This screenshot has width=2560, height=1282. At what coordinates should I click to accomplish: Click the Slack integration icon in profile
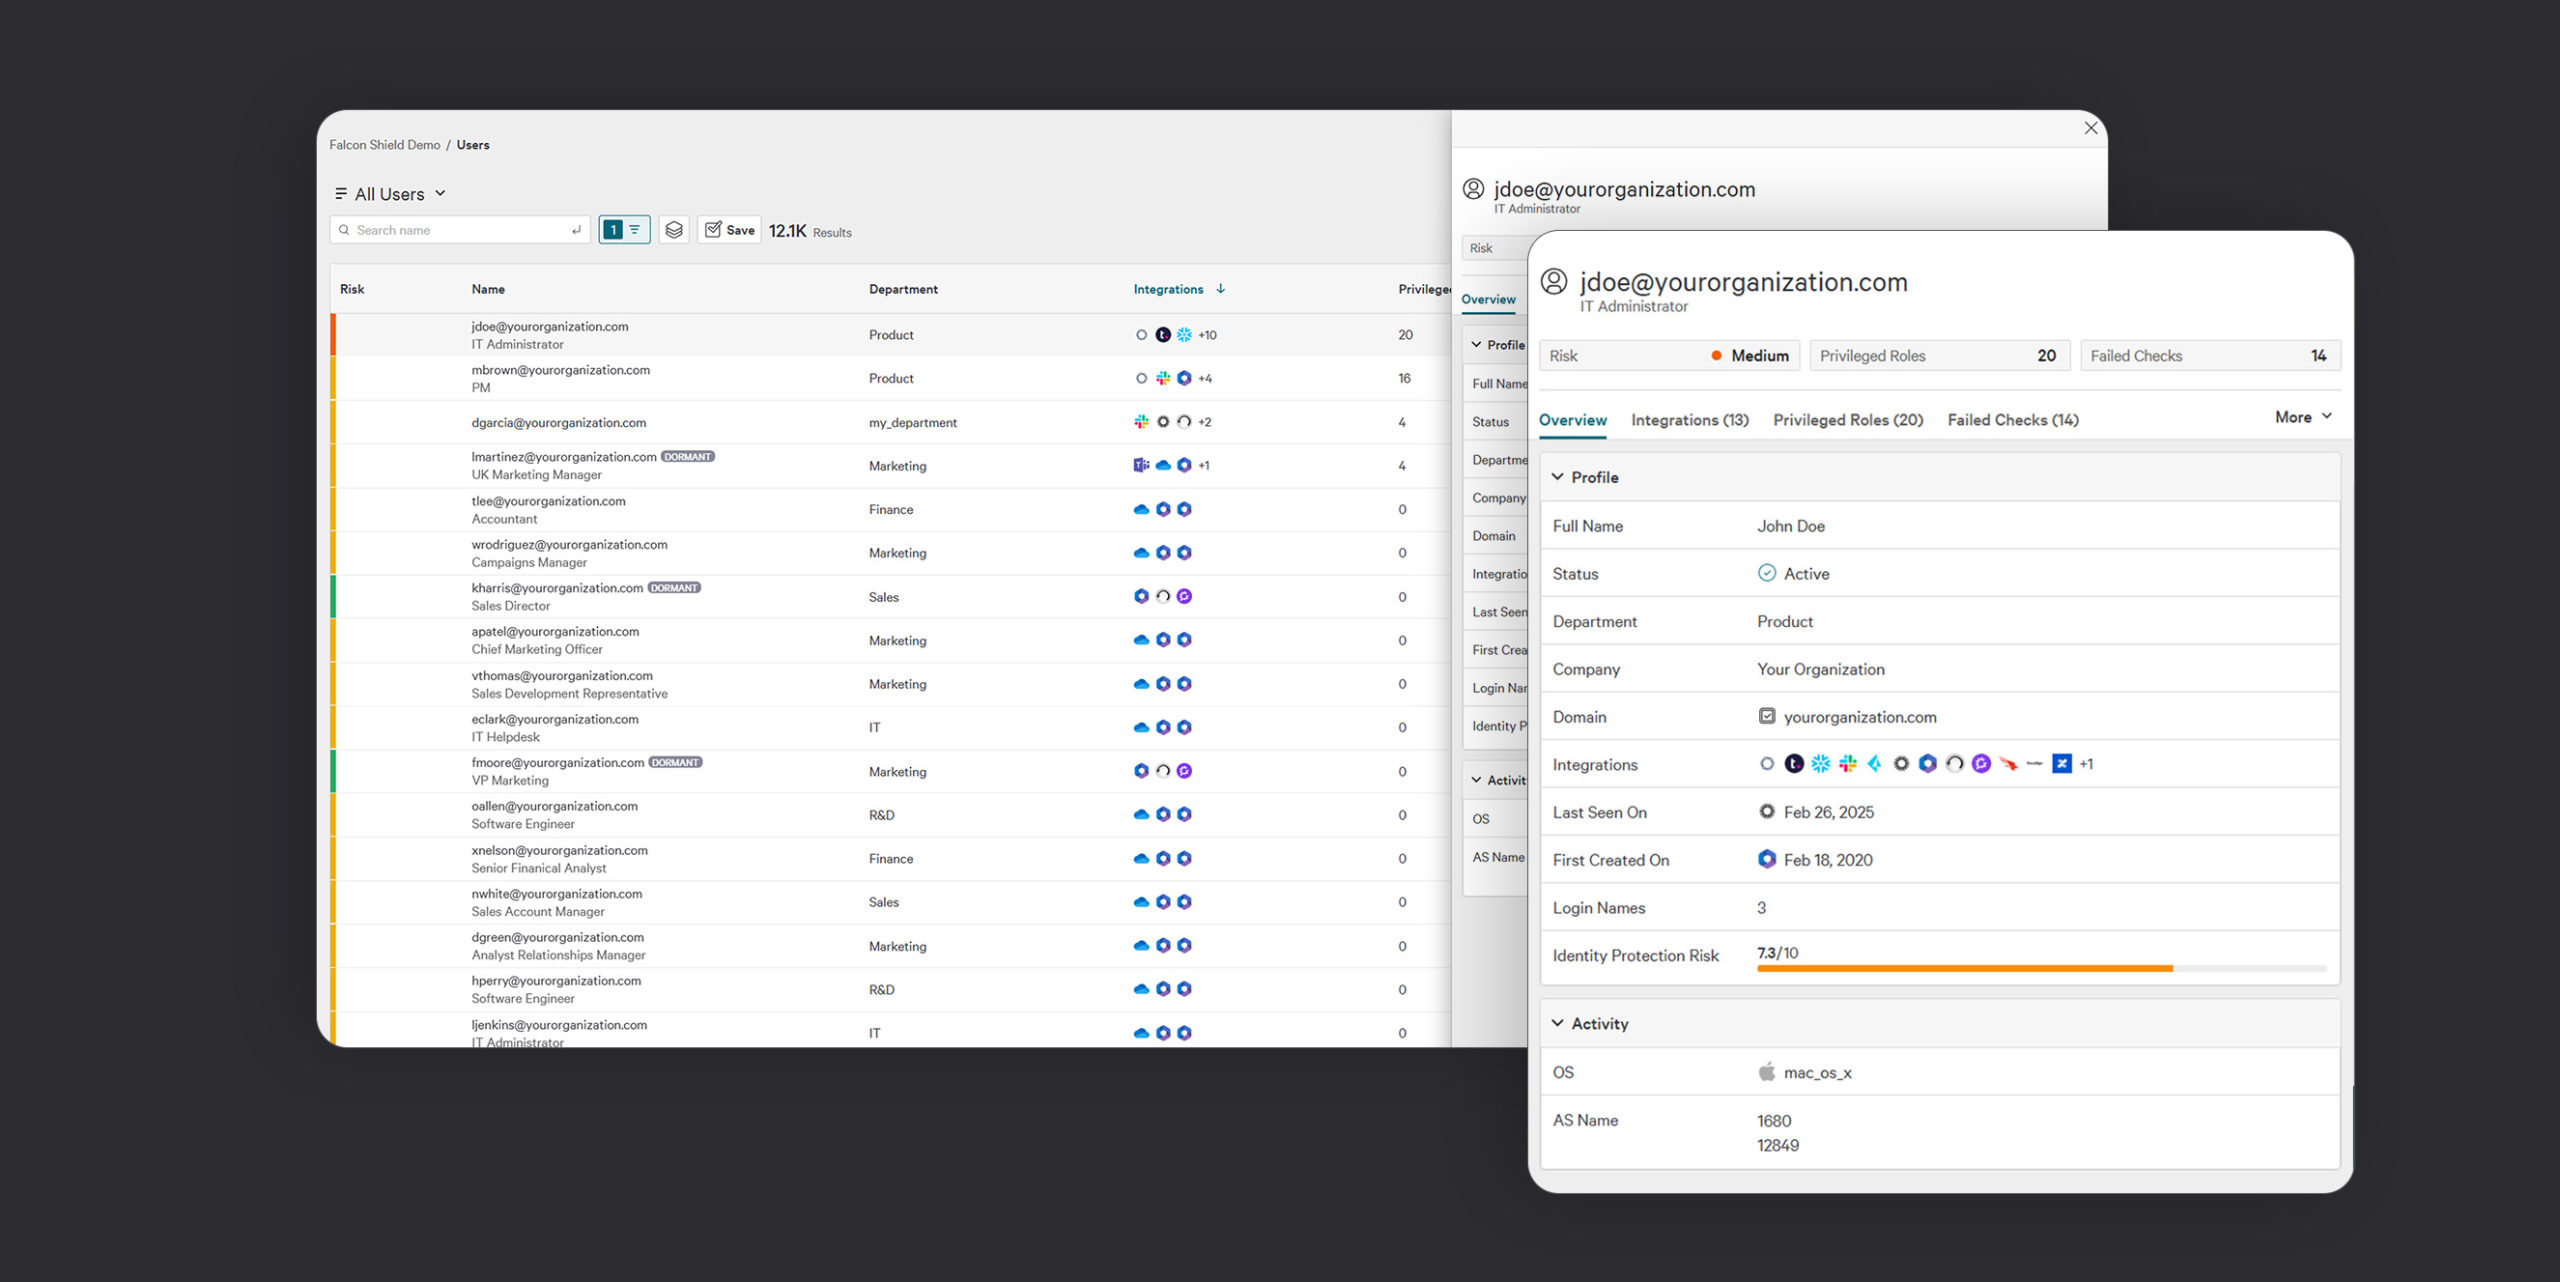click(1847, 764)
